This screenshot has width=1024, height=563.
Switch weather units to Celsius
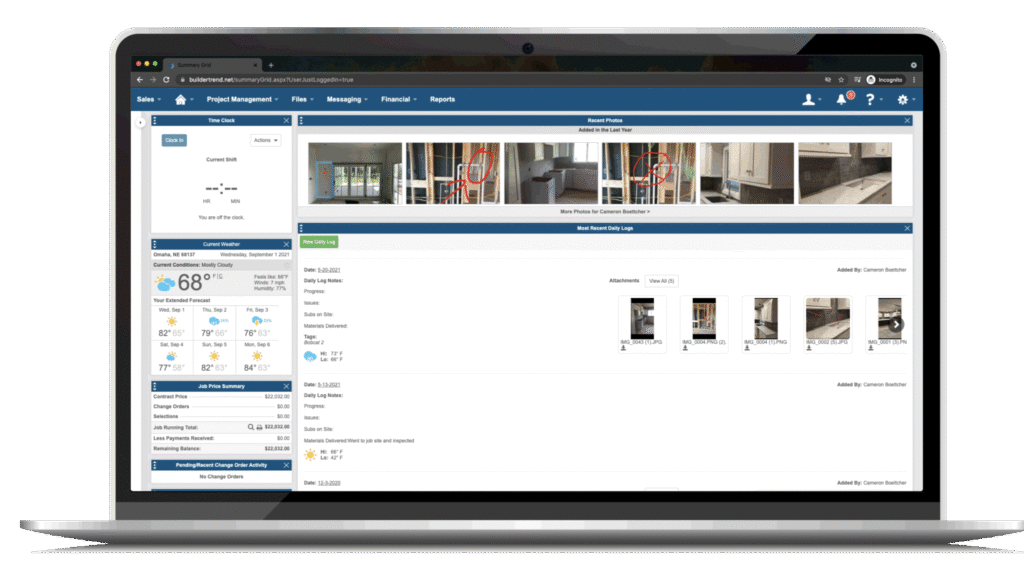(x=220, y=276)
